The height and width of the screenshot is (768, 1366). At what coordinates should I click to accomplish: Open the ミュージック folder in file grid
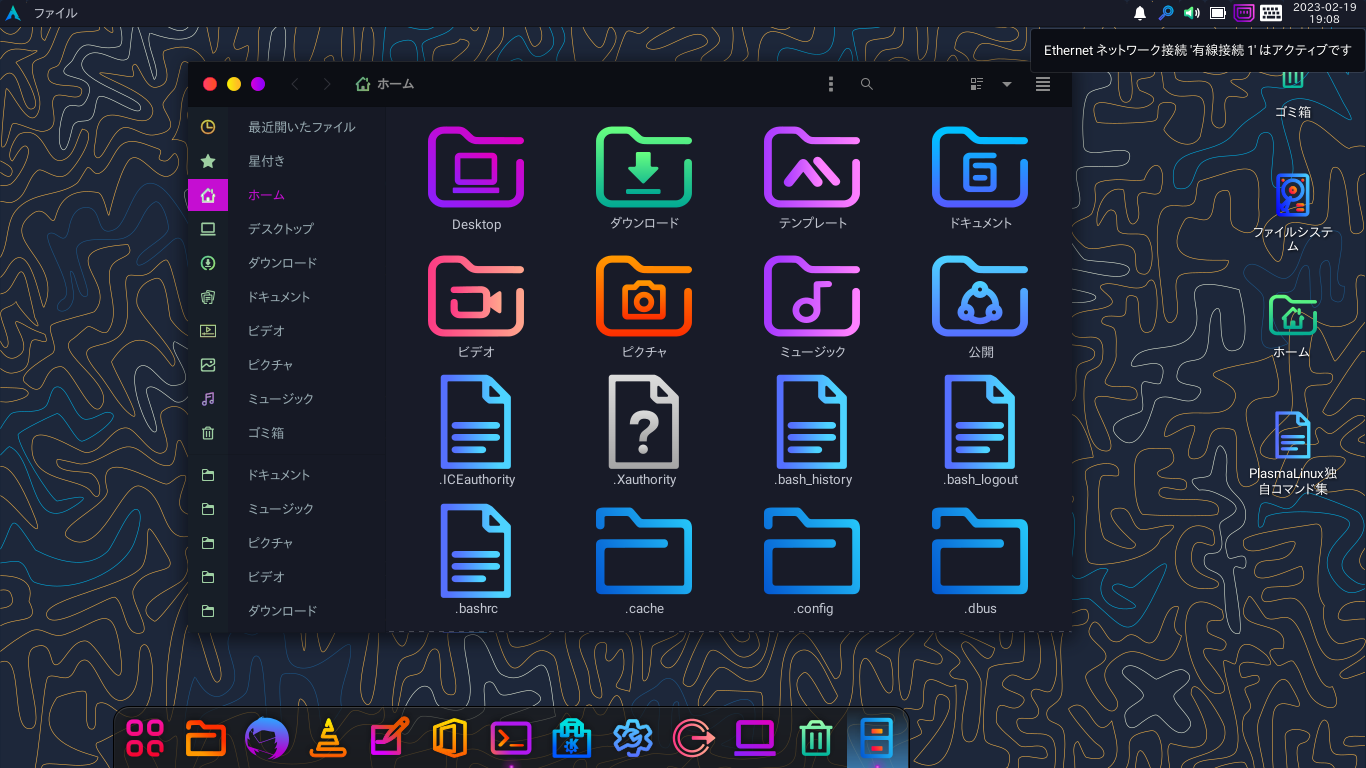812,308
